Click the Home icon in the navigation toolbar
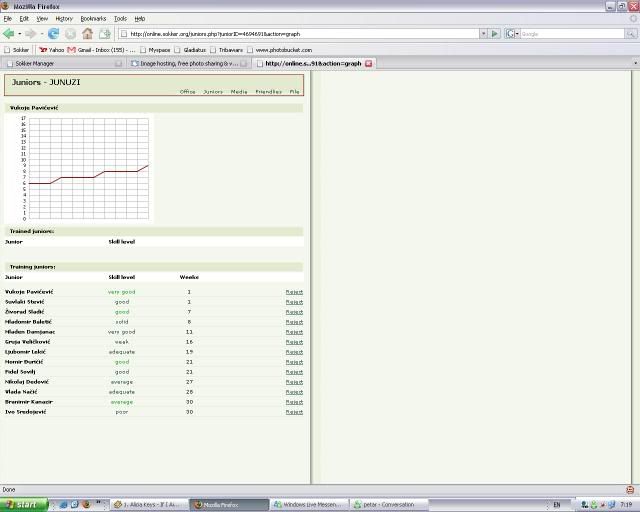The image size is (640, 512). point(87,33)
